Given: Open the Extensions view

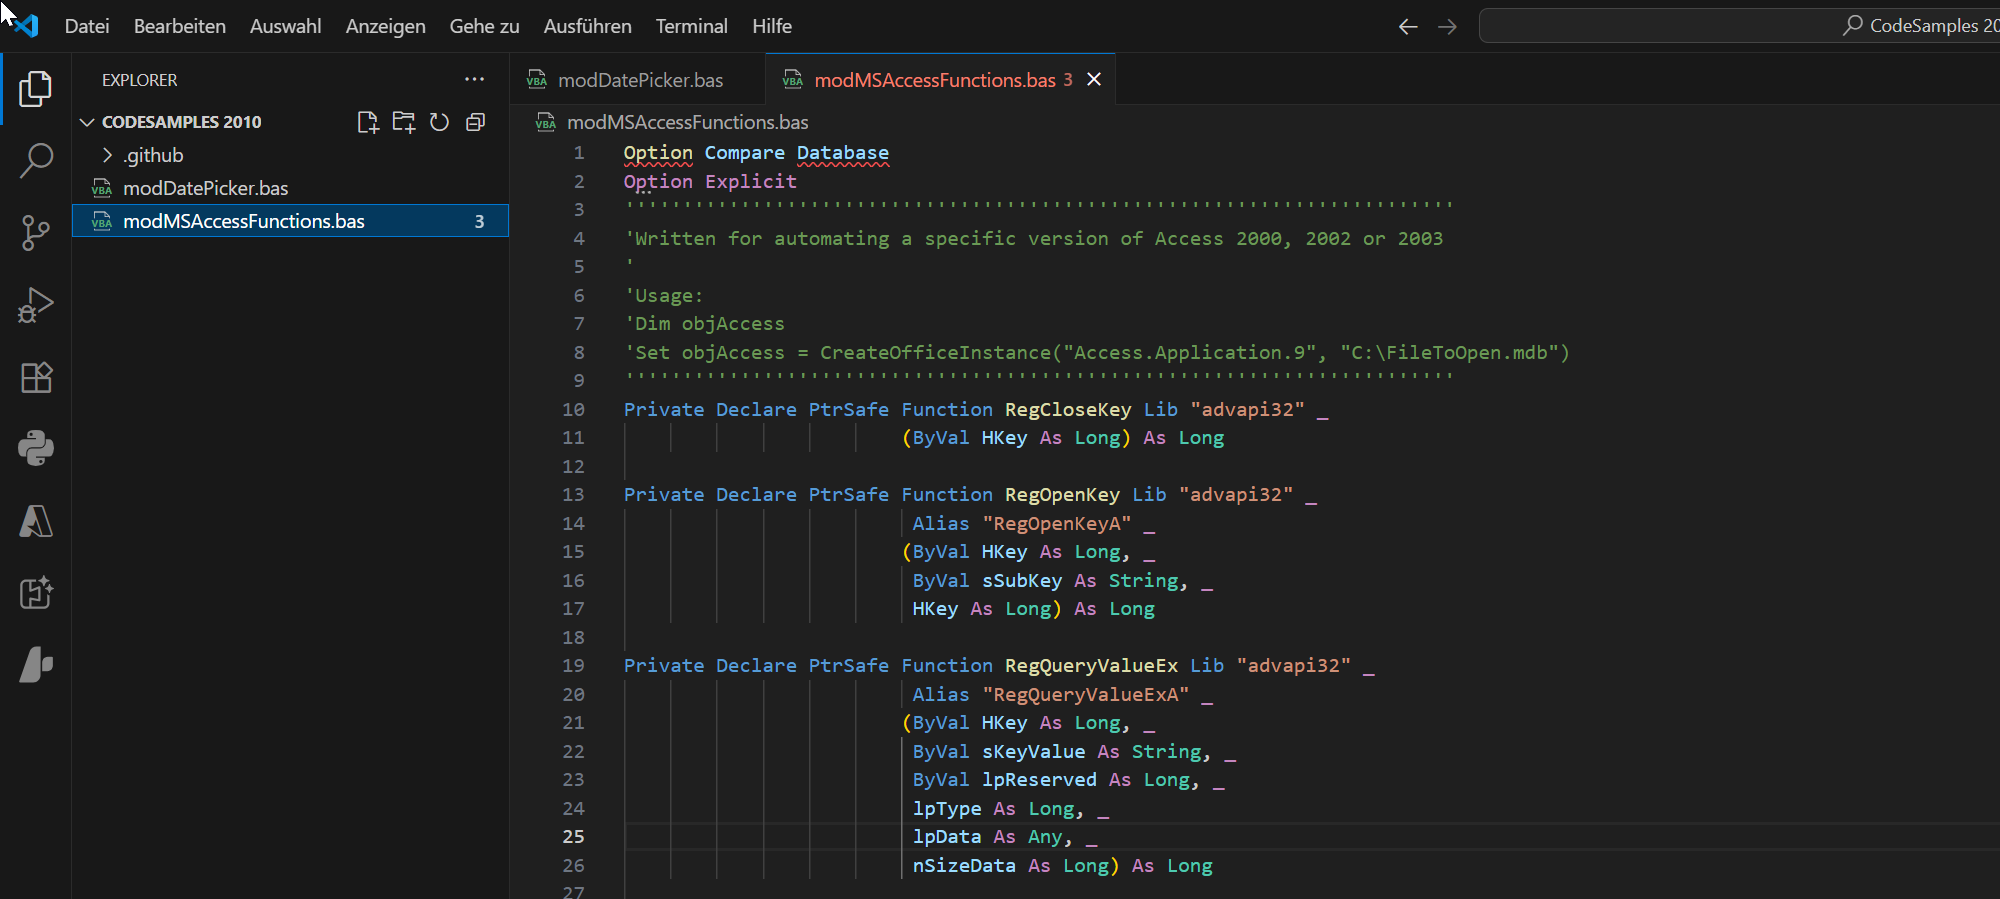Looking at the screenshot, I should coord(35,377).
